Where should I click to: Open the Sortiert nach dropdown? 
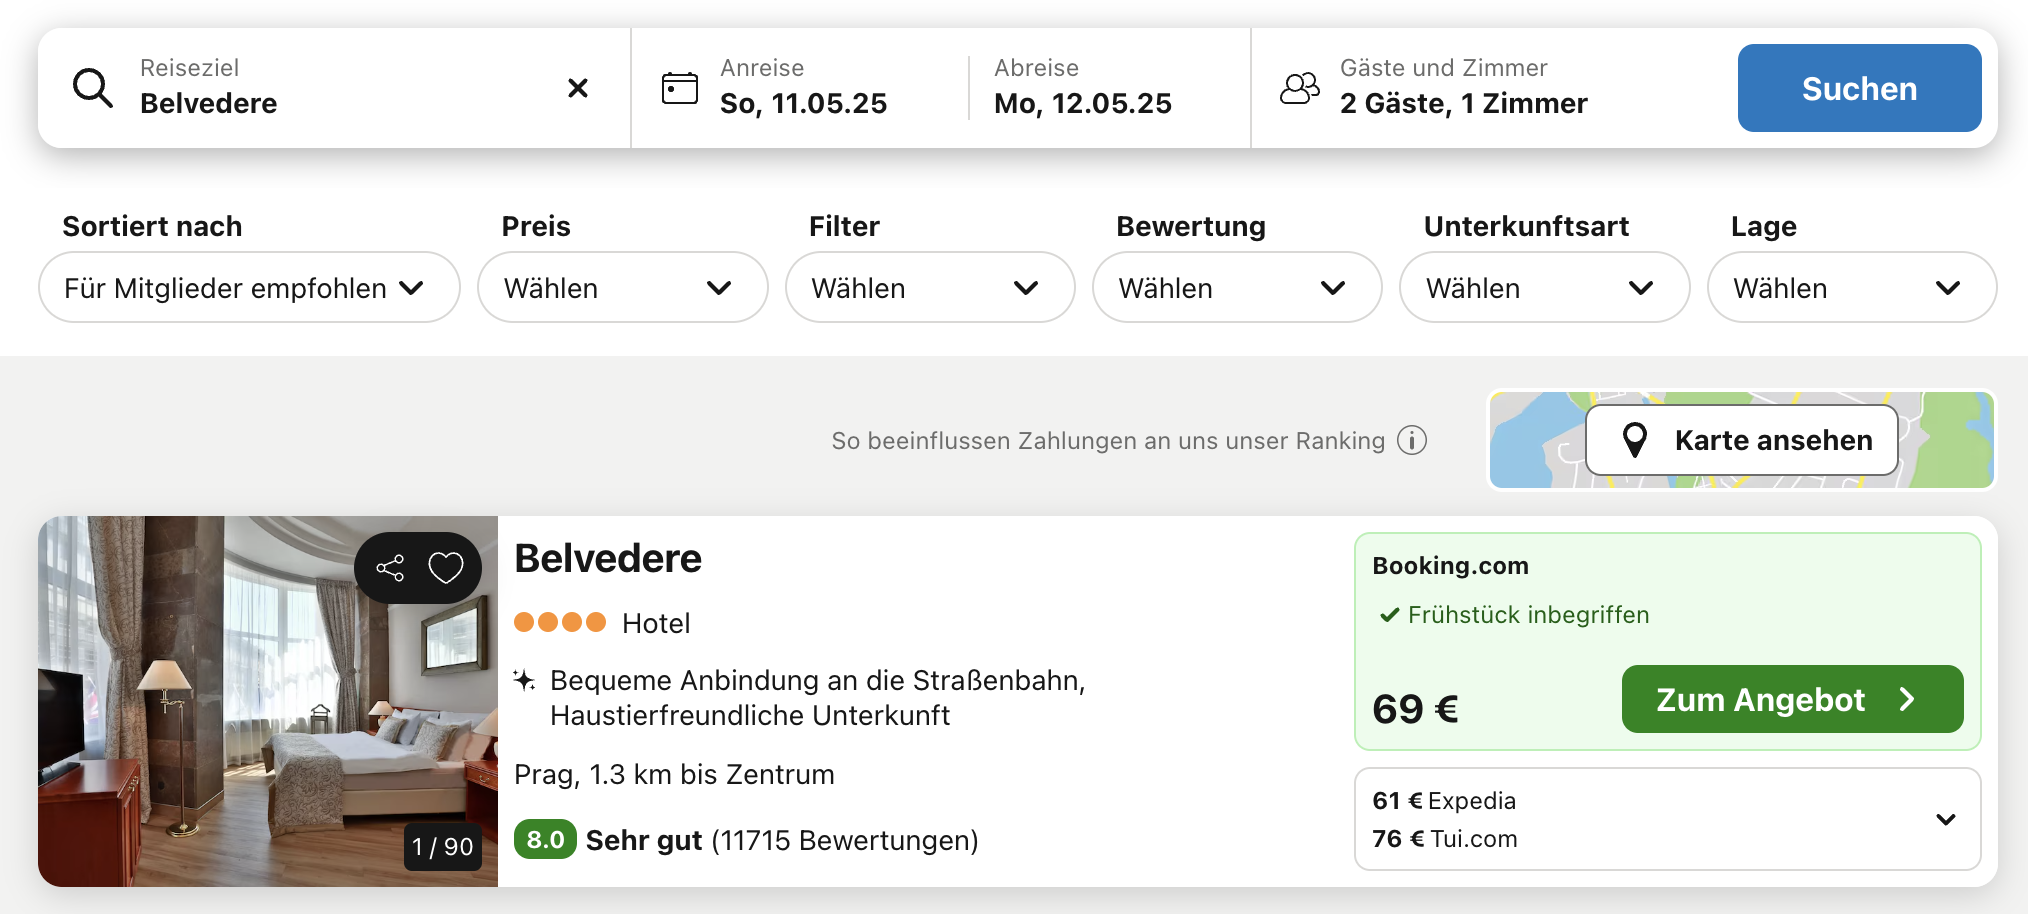[249, 287]
